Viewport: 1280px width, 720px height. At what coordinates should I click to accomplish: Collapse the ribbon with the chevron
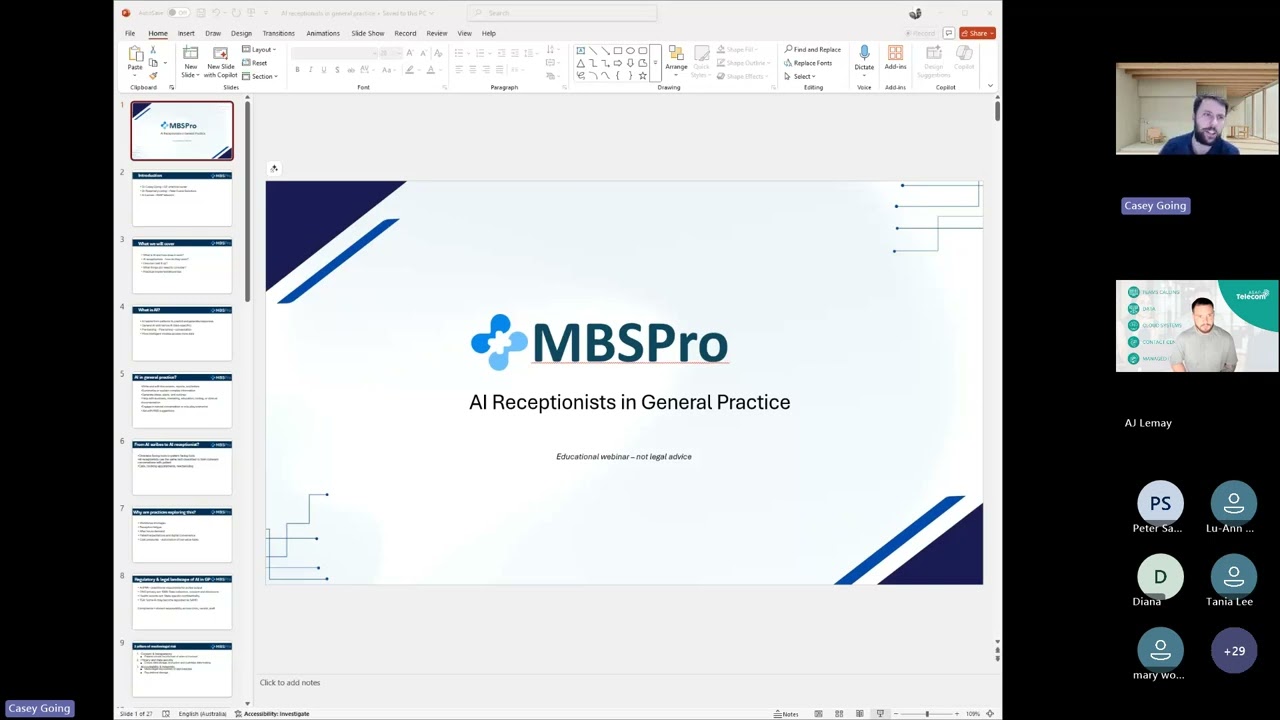click(x=990, y=87)
